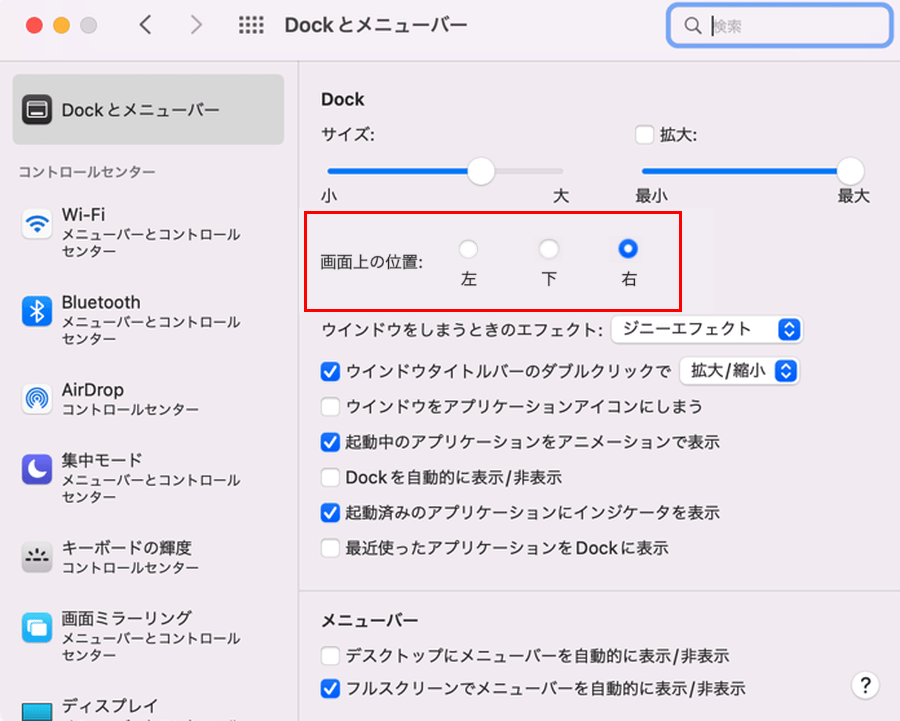Viewport: 900px width, 721px height.
Task: Select 画面ミラーリング in the sidebar list
Action: click(x=148, y=636)
